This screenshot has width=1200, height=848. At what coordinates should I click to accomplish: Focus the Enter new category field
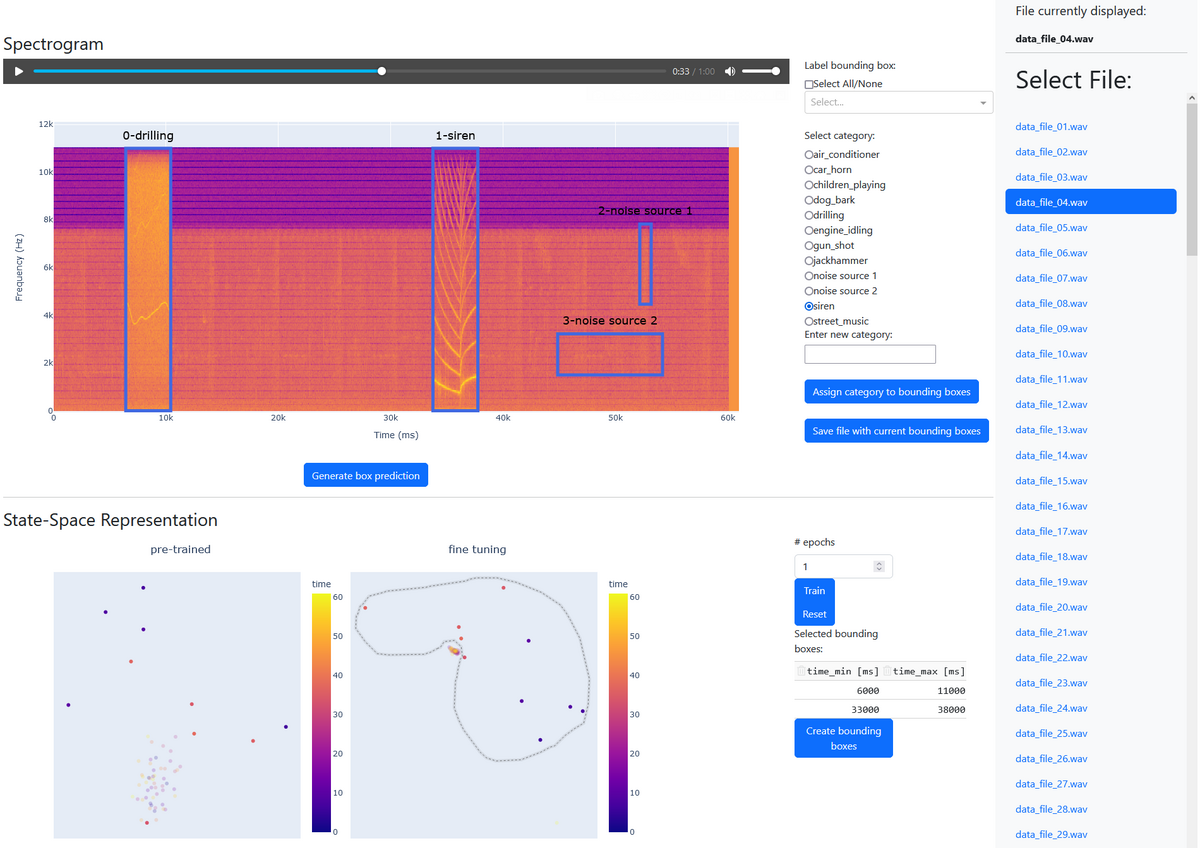[x=870, y=354]
